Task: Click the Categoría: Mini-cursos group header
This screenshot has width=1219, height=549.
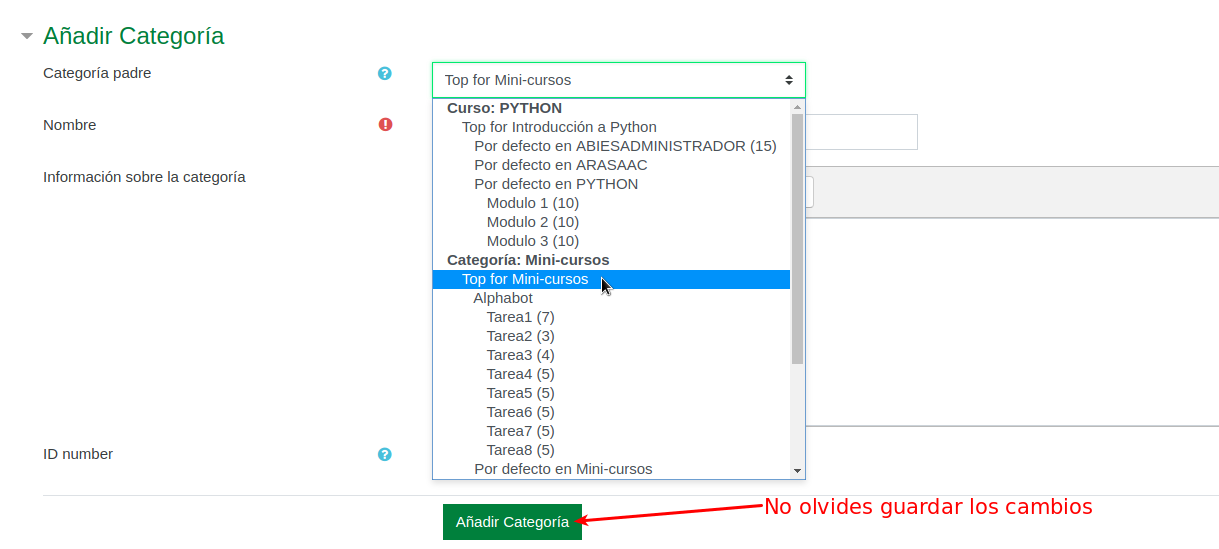Action: click(528, 260)
